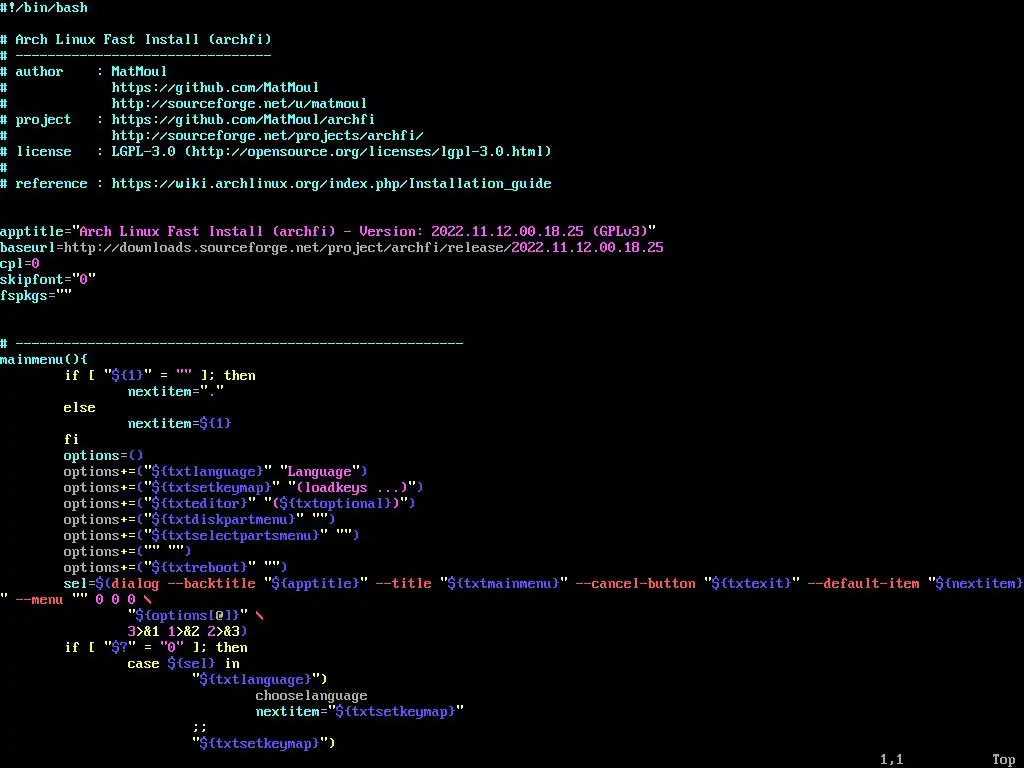Click the 'options=()' line
Image resolution: width=1024 pixels, height=768 pixels.
click(x=103, y=456)
